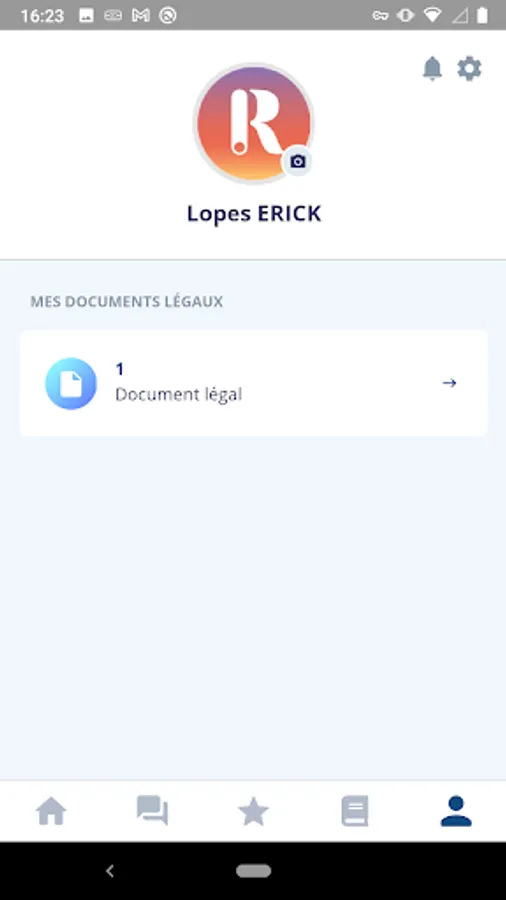The height and width of the screenshot is (900, 506).
Task: Tap Gmail notification icon in status bar
Action: pos(141,15)
